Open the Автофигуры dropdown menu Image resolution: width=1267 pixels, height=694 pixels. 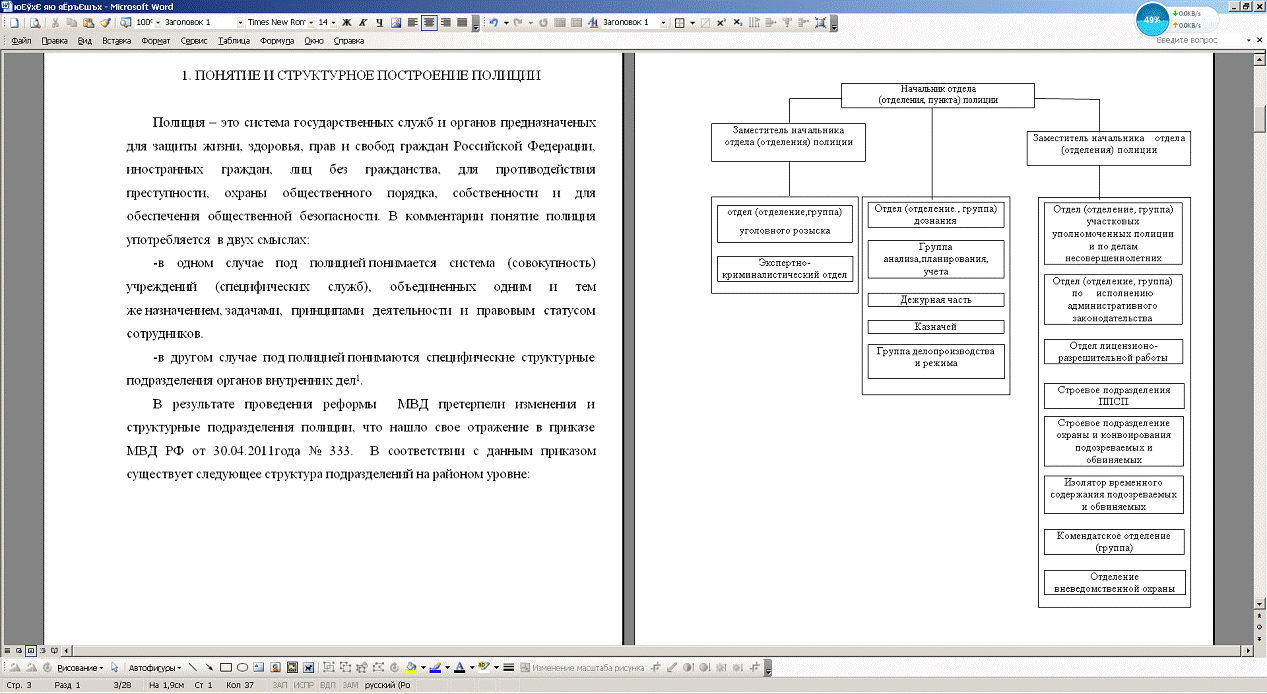coord(155,667)
